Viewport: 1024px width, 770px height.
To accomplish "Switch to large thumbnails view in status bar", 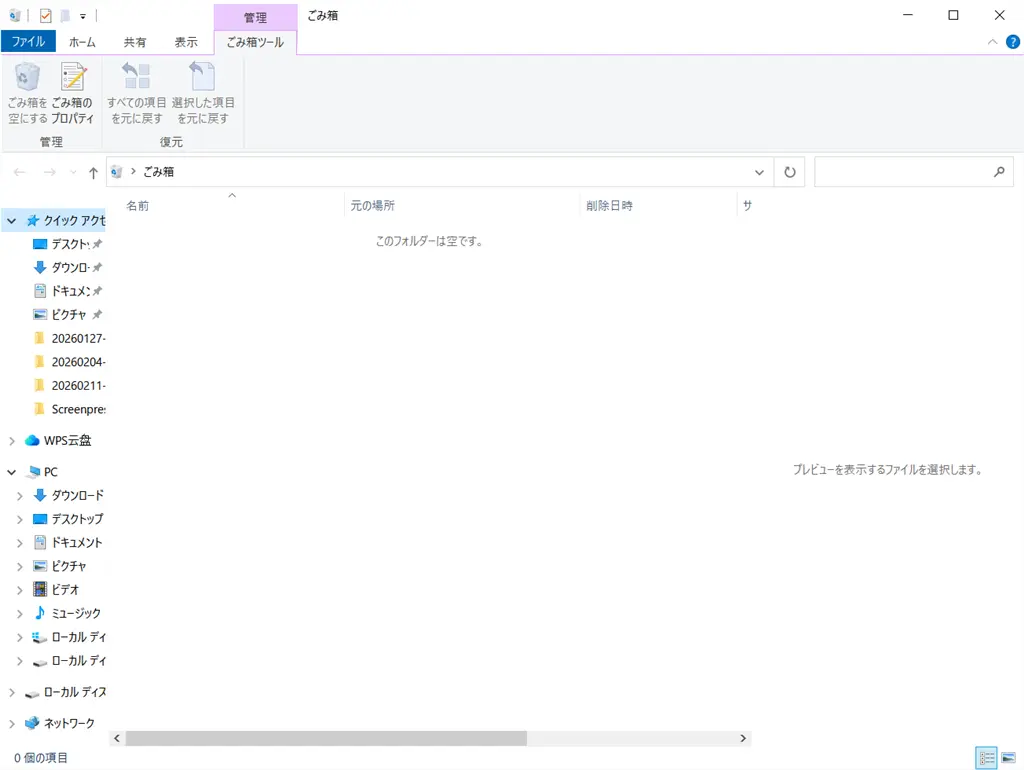I will pyautogui.click(x=1011, y=758).
